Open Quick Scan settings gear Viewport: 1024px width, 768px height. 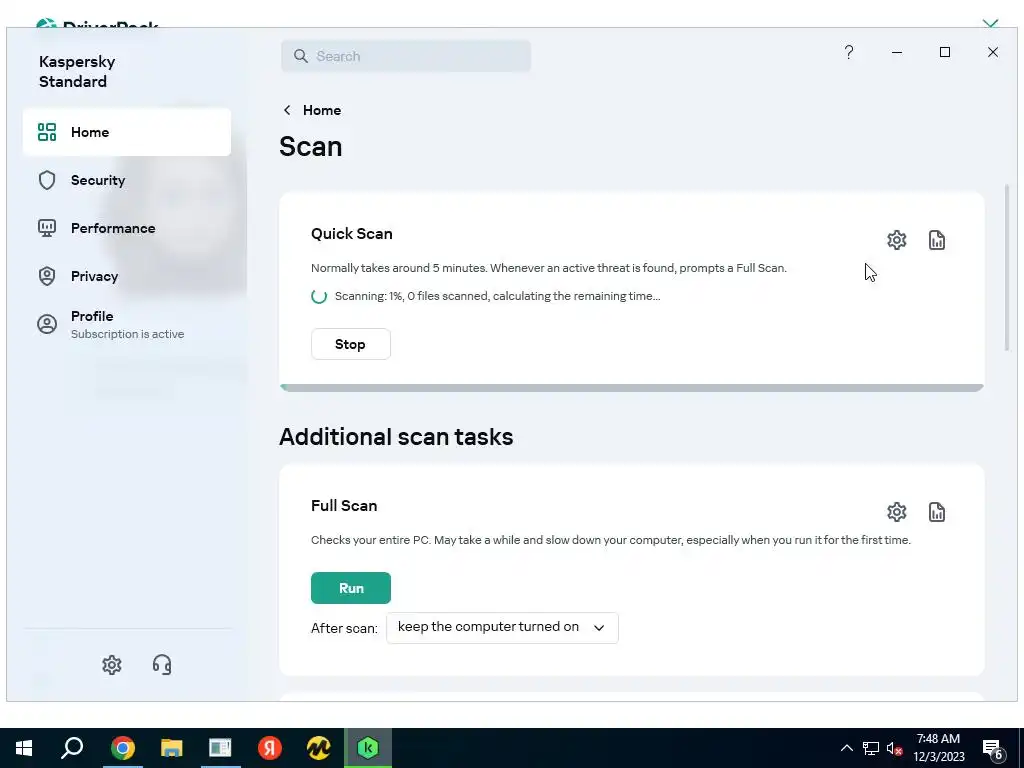click(897, 240)
